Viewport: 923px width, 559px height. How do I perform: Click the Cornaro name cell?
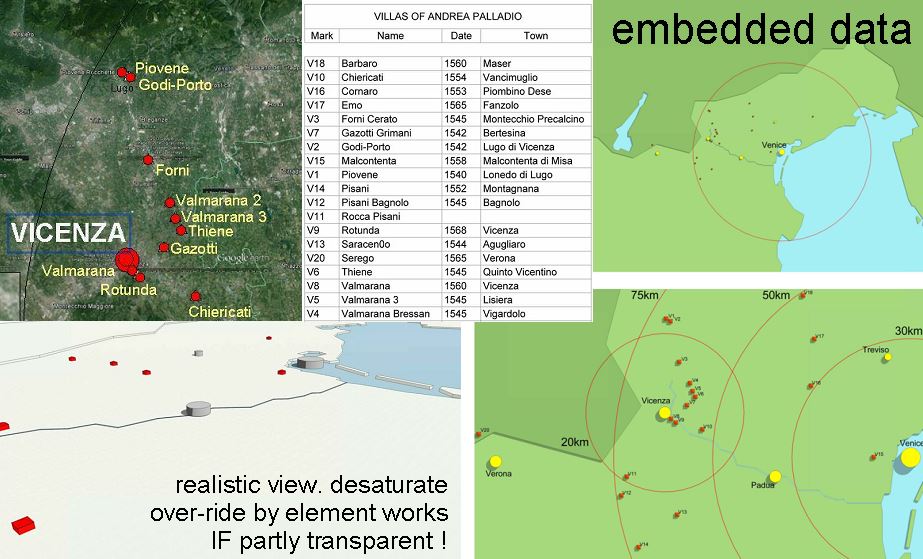point(390,91)
